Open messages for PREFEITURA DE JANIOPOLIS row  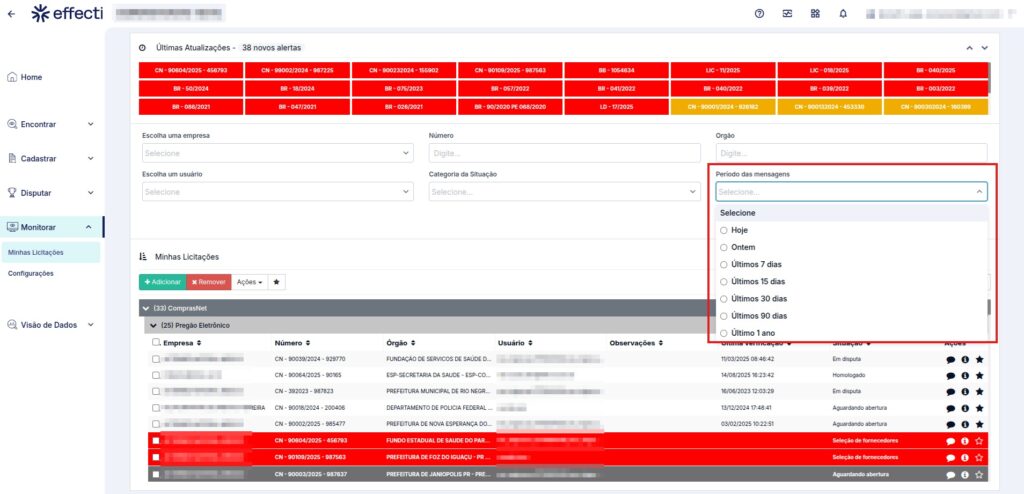coord(951,474)
